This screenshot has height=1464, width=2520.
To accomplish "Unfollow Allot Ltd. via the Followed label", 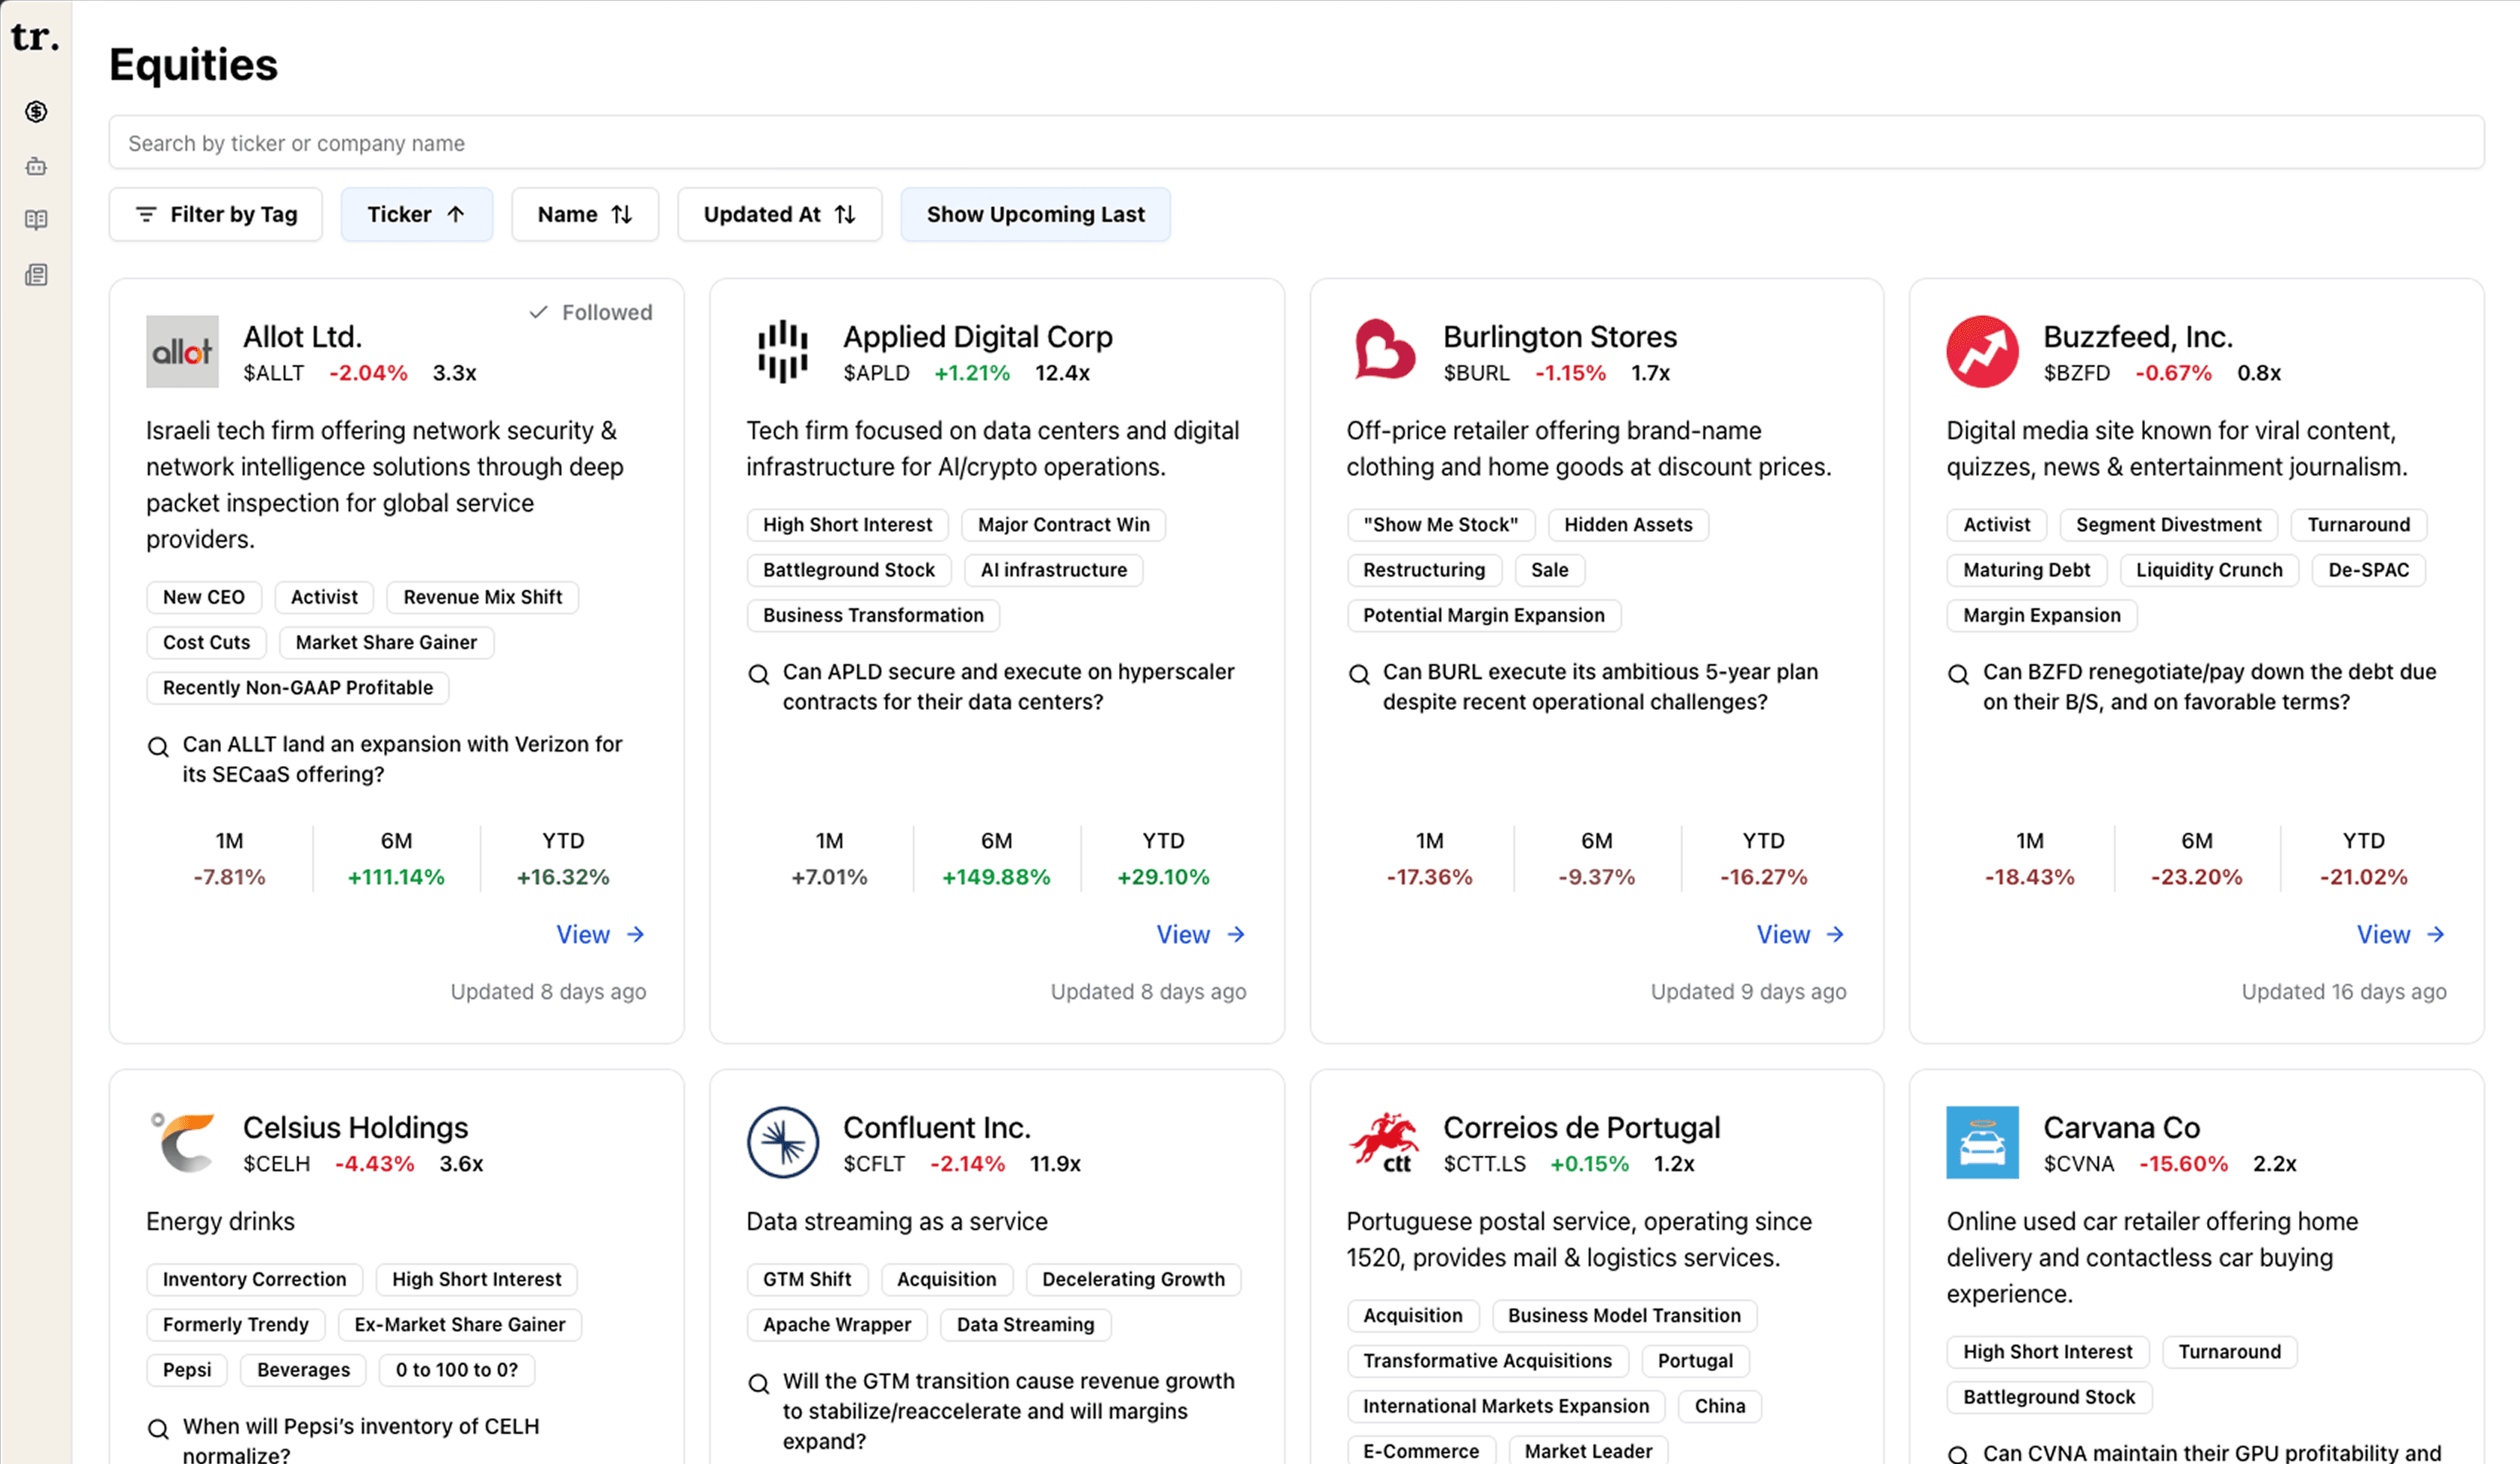I will coord(606,312).
